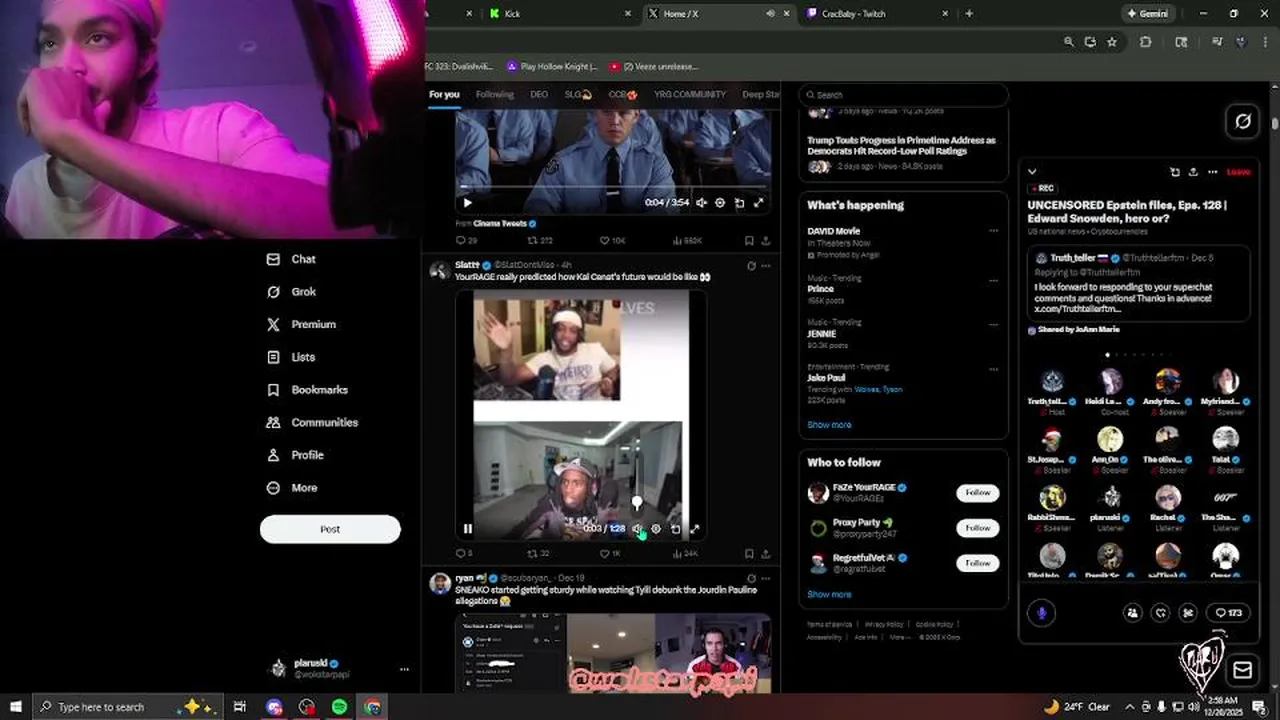Screen dimensions: 1280x720
Task: Open Slatt video settings gear
Action: [x=656, y=529]
